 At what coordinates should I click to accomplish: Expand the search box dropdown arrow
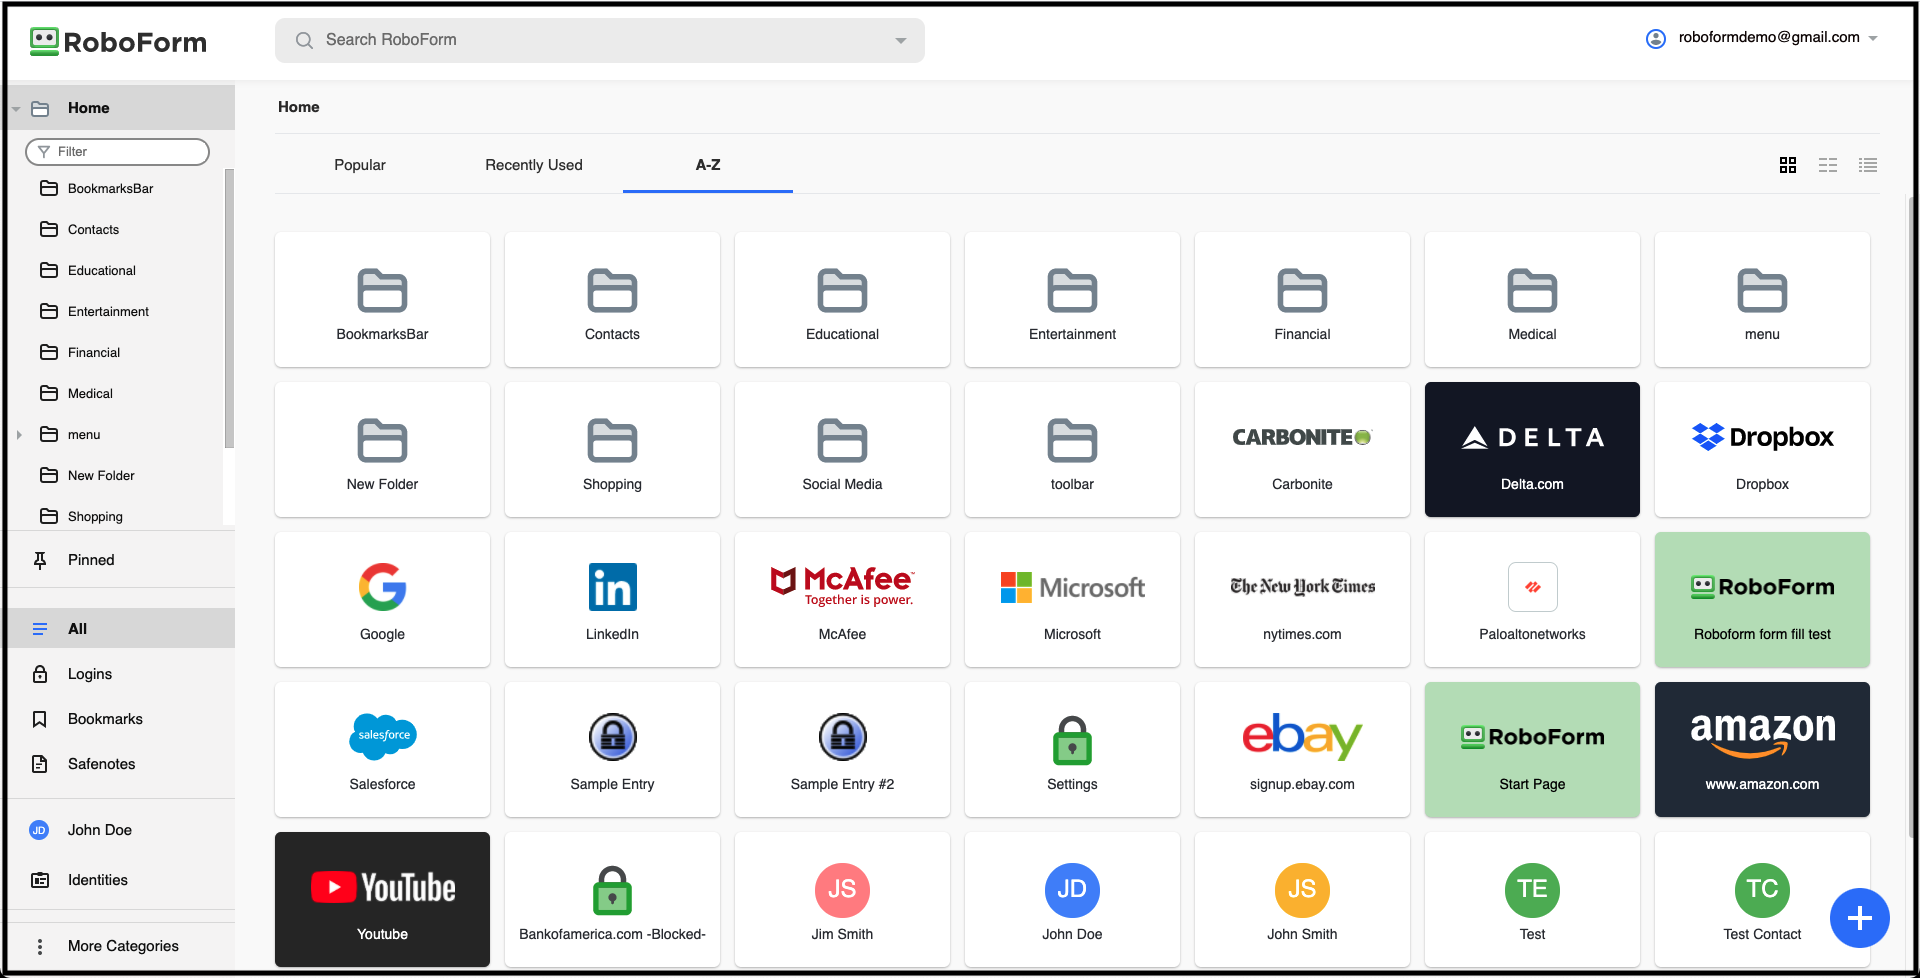901,41
